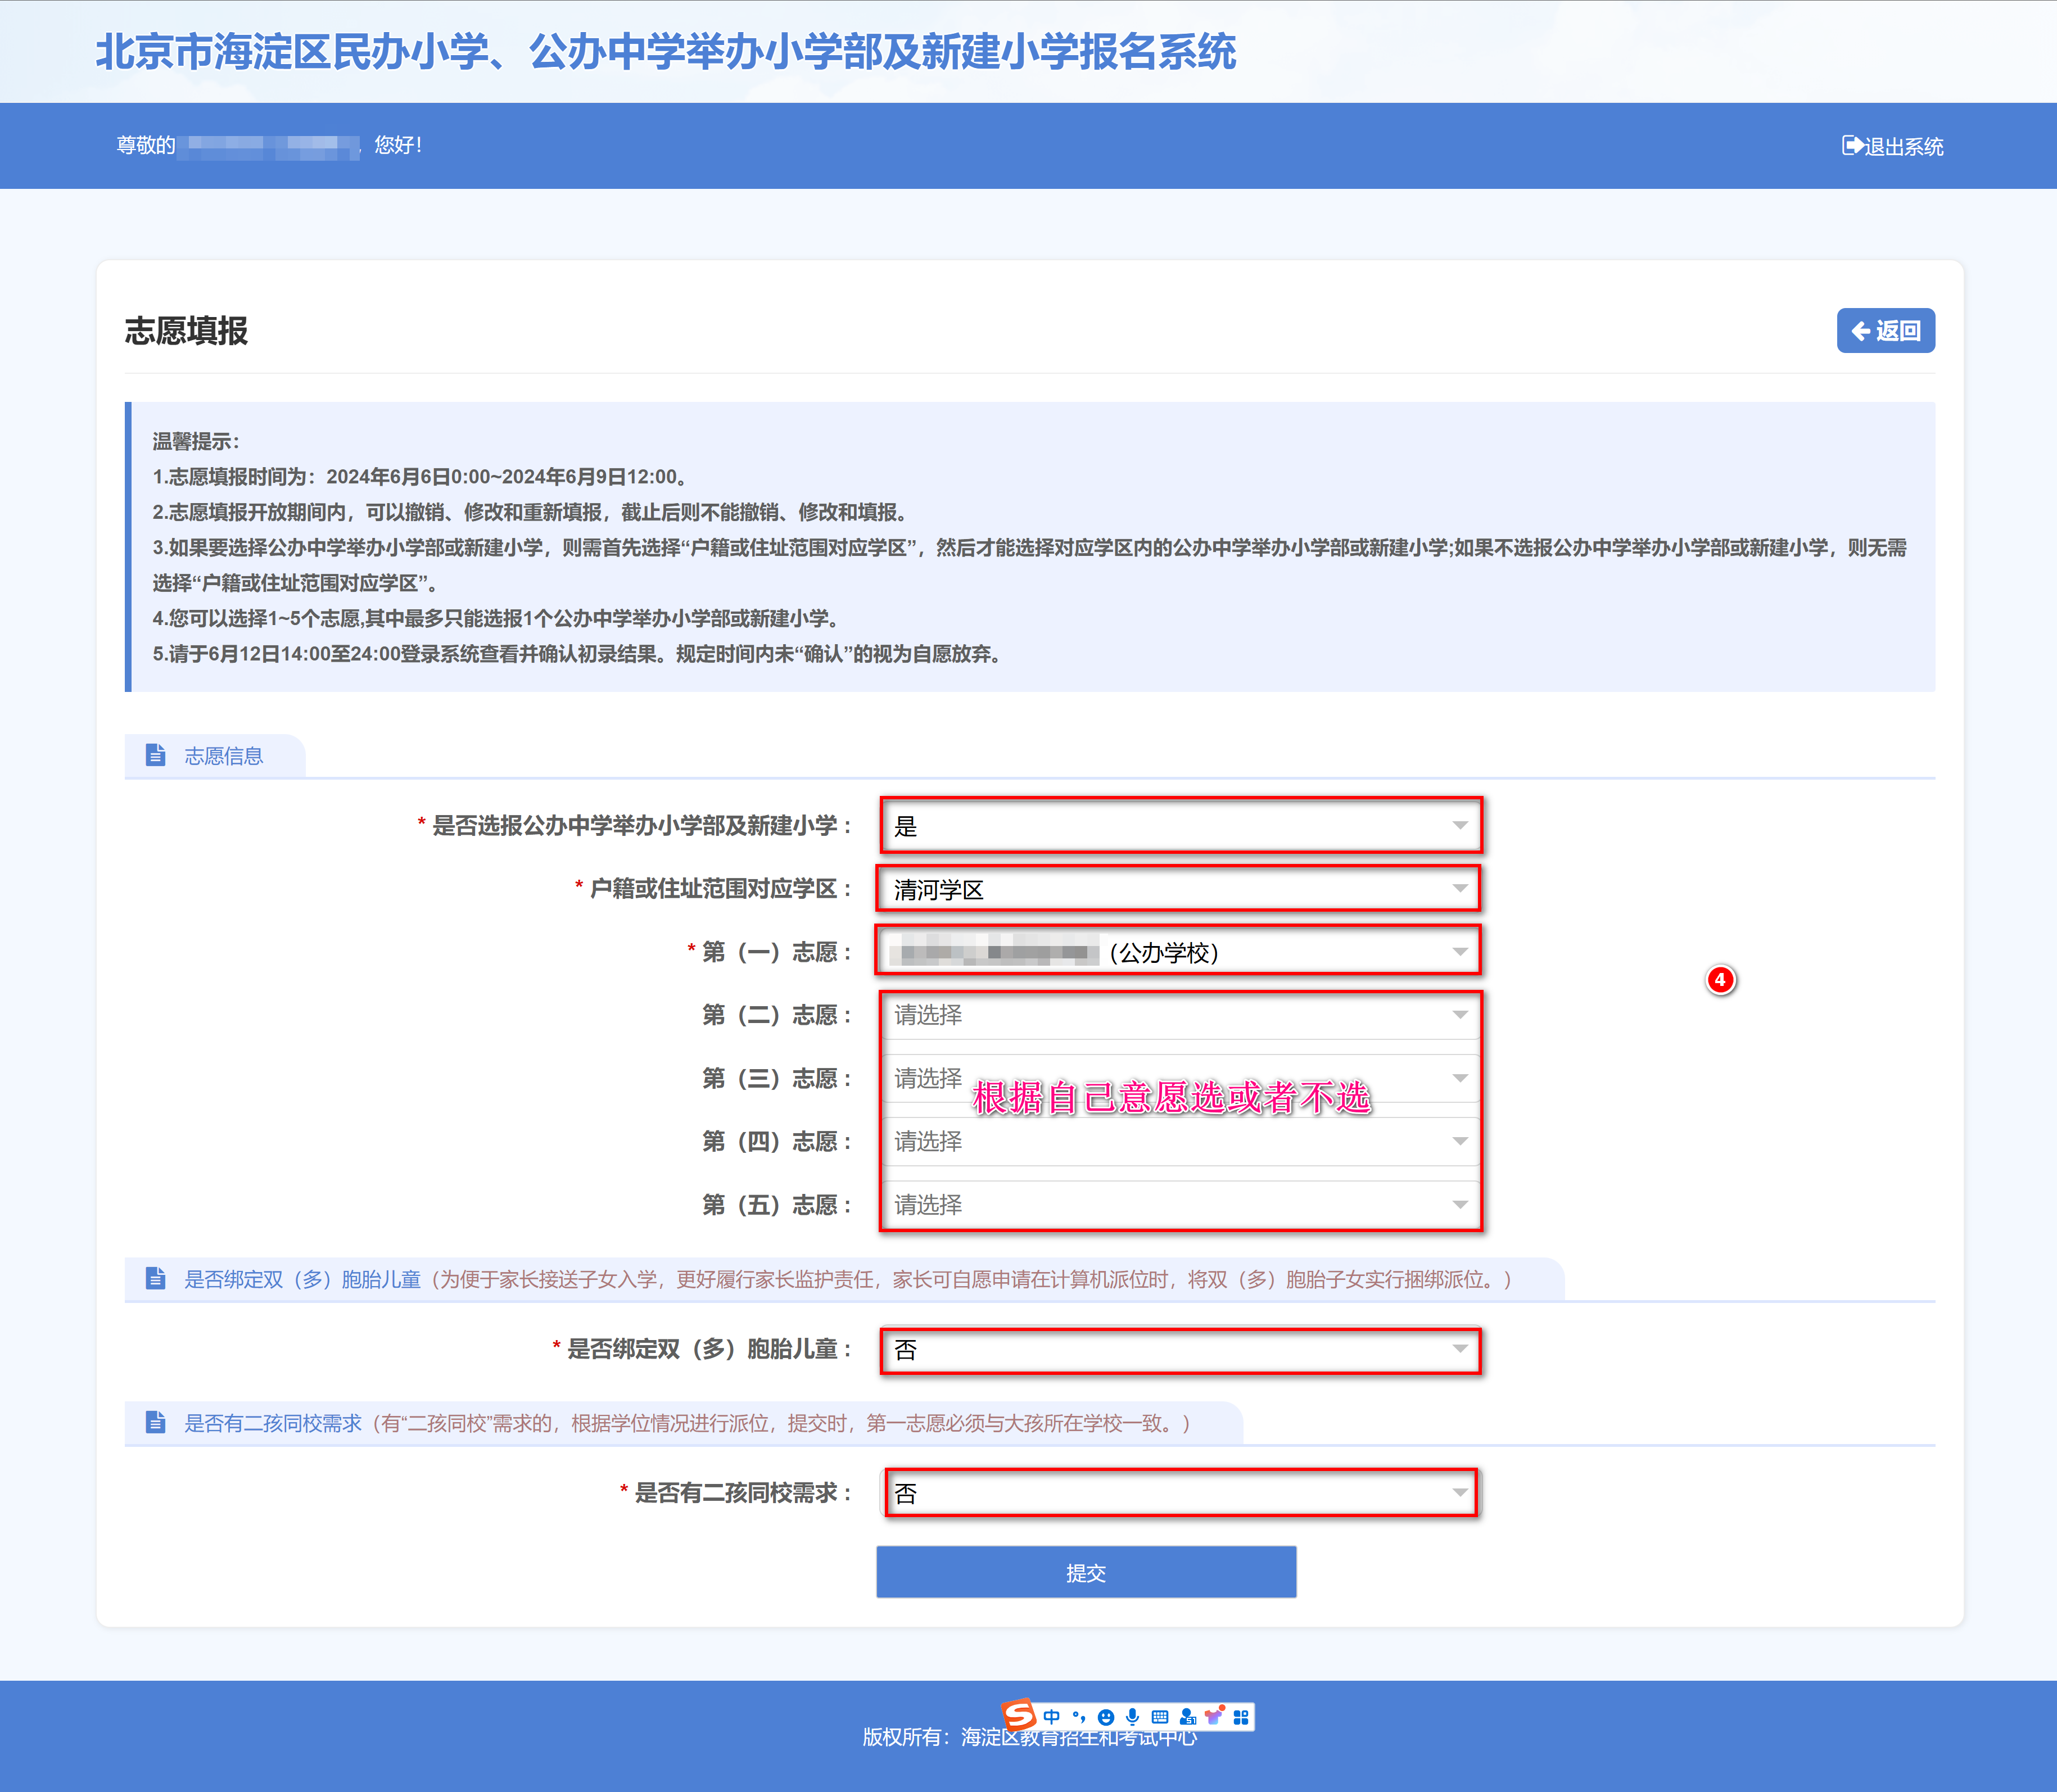2057x1792 pixels.
Task: Click the 返回 button
Action: (1885, 331)
